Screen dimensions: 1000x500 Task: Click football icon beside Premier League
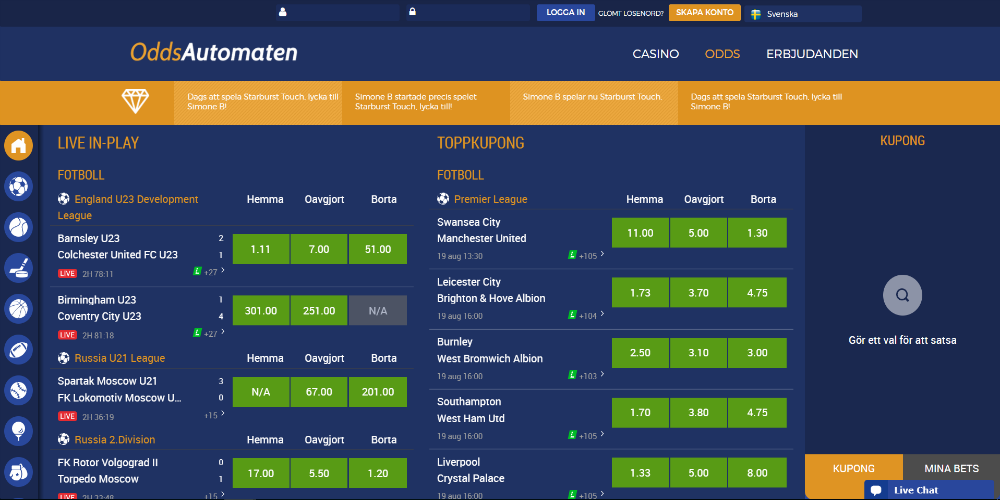443,199
